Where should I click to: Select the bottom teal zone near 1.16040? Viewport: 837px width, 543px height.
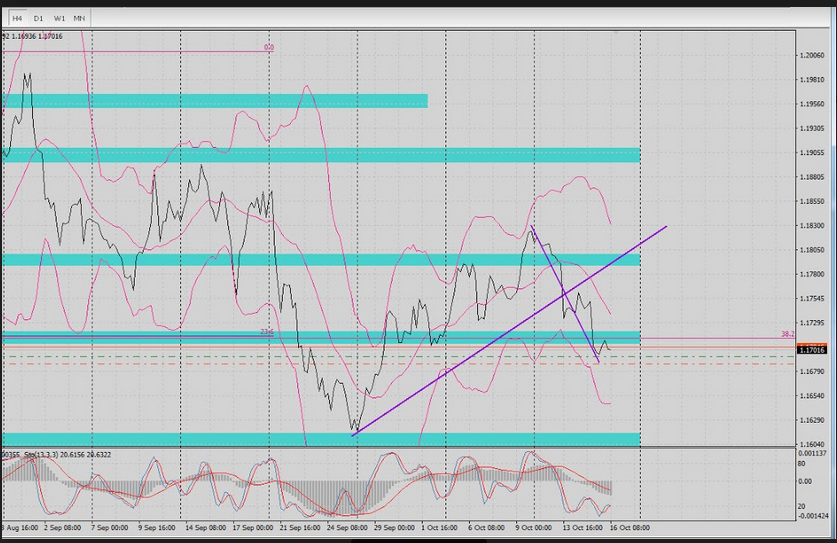320,439
